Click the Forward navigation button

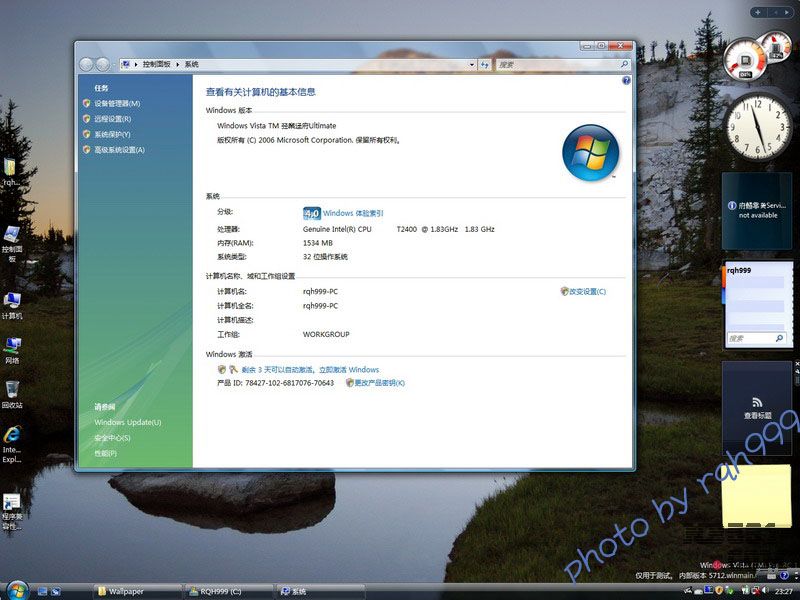(103, 64)
